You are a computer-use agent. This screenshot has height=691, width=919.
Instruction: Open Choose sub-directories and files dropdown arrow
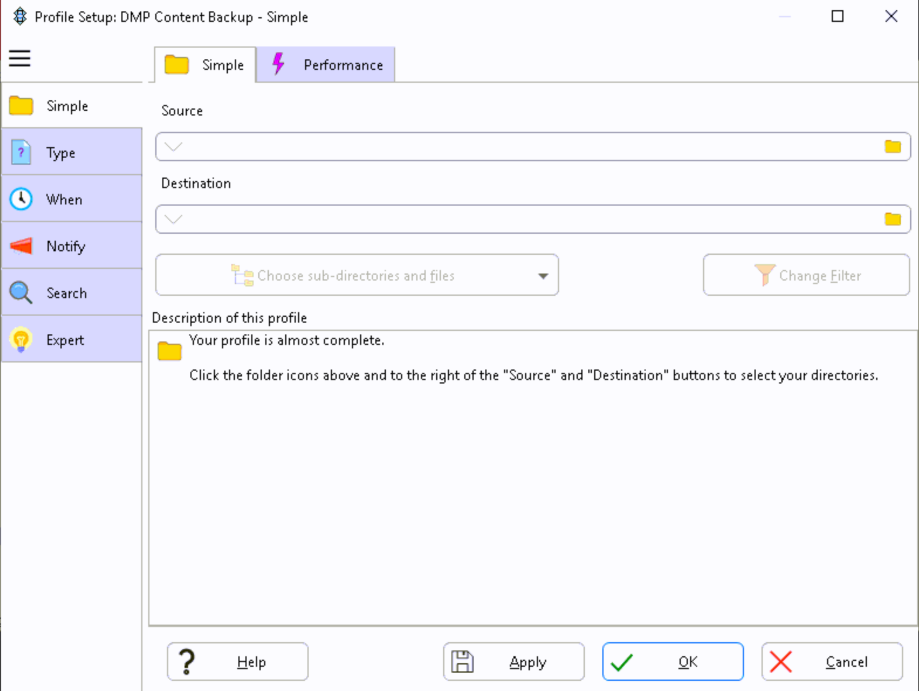point(543,276)
